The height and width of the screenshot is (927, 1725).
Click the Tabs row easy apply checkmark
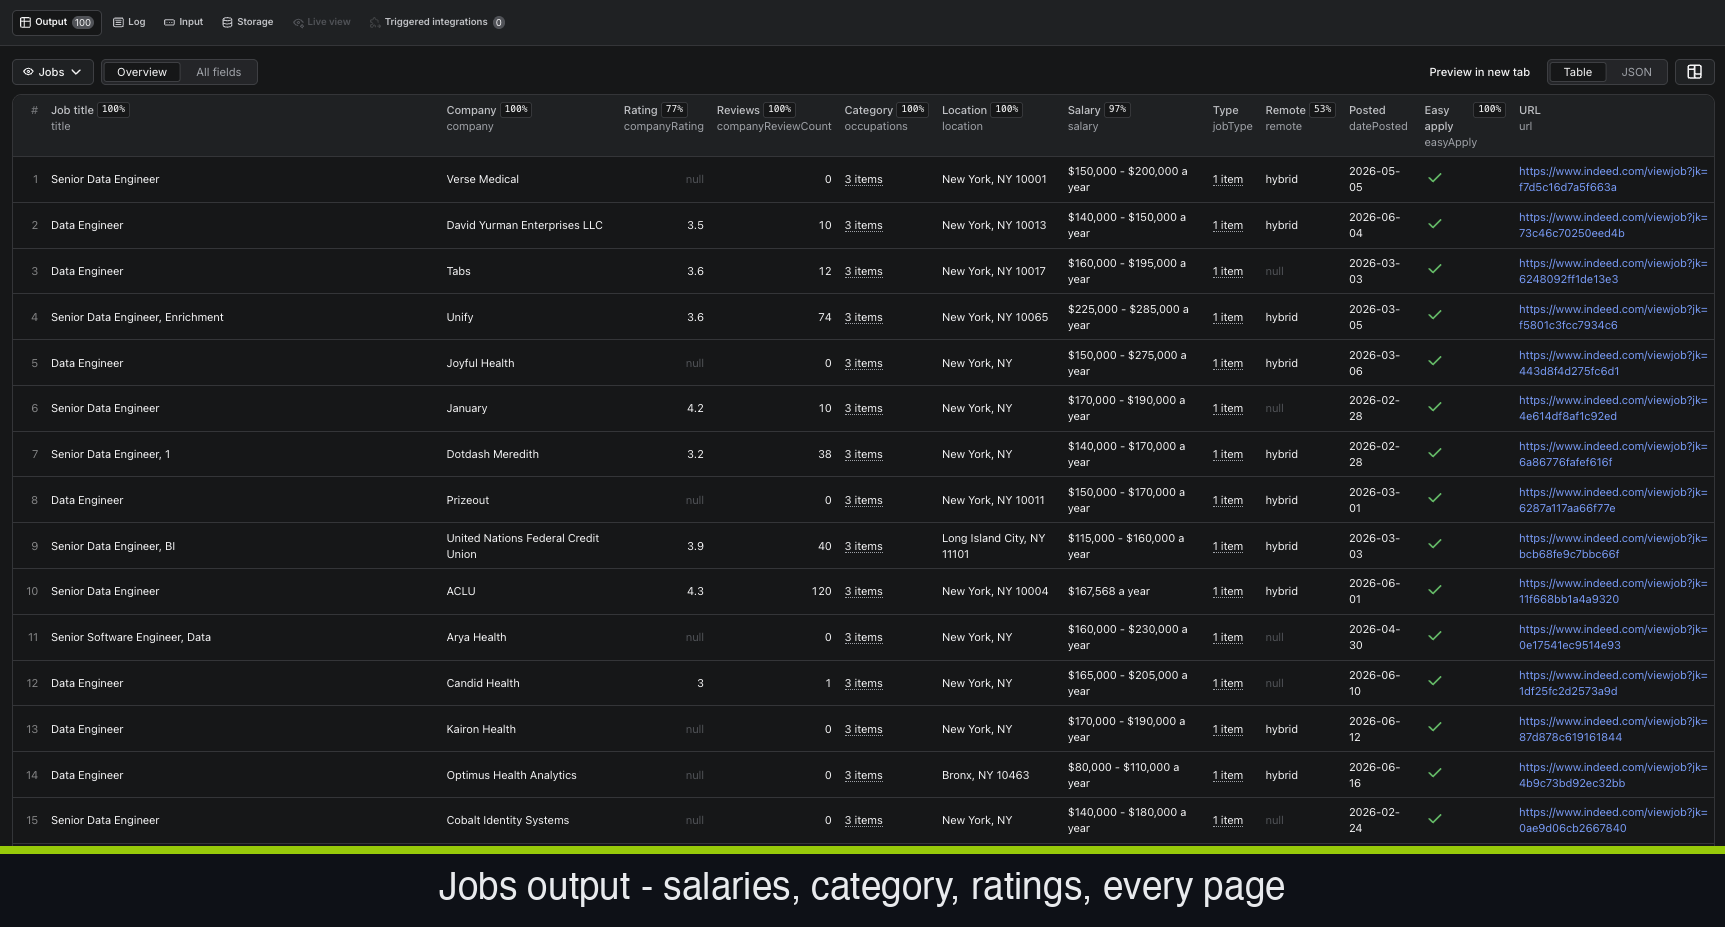coord(1434,270)
